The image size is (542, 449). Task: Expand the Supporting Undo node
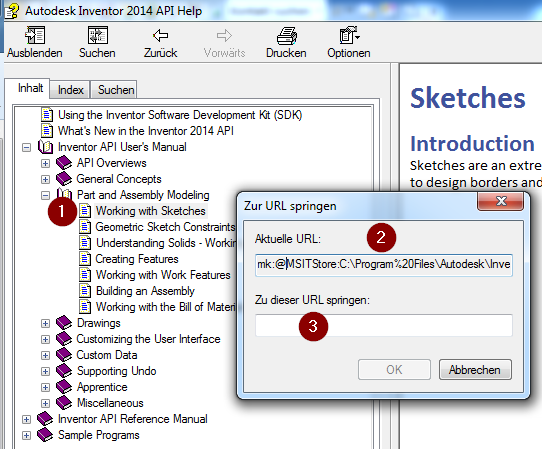tap(45, 372)
